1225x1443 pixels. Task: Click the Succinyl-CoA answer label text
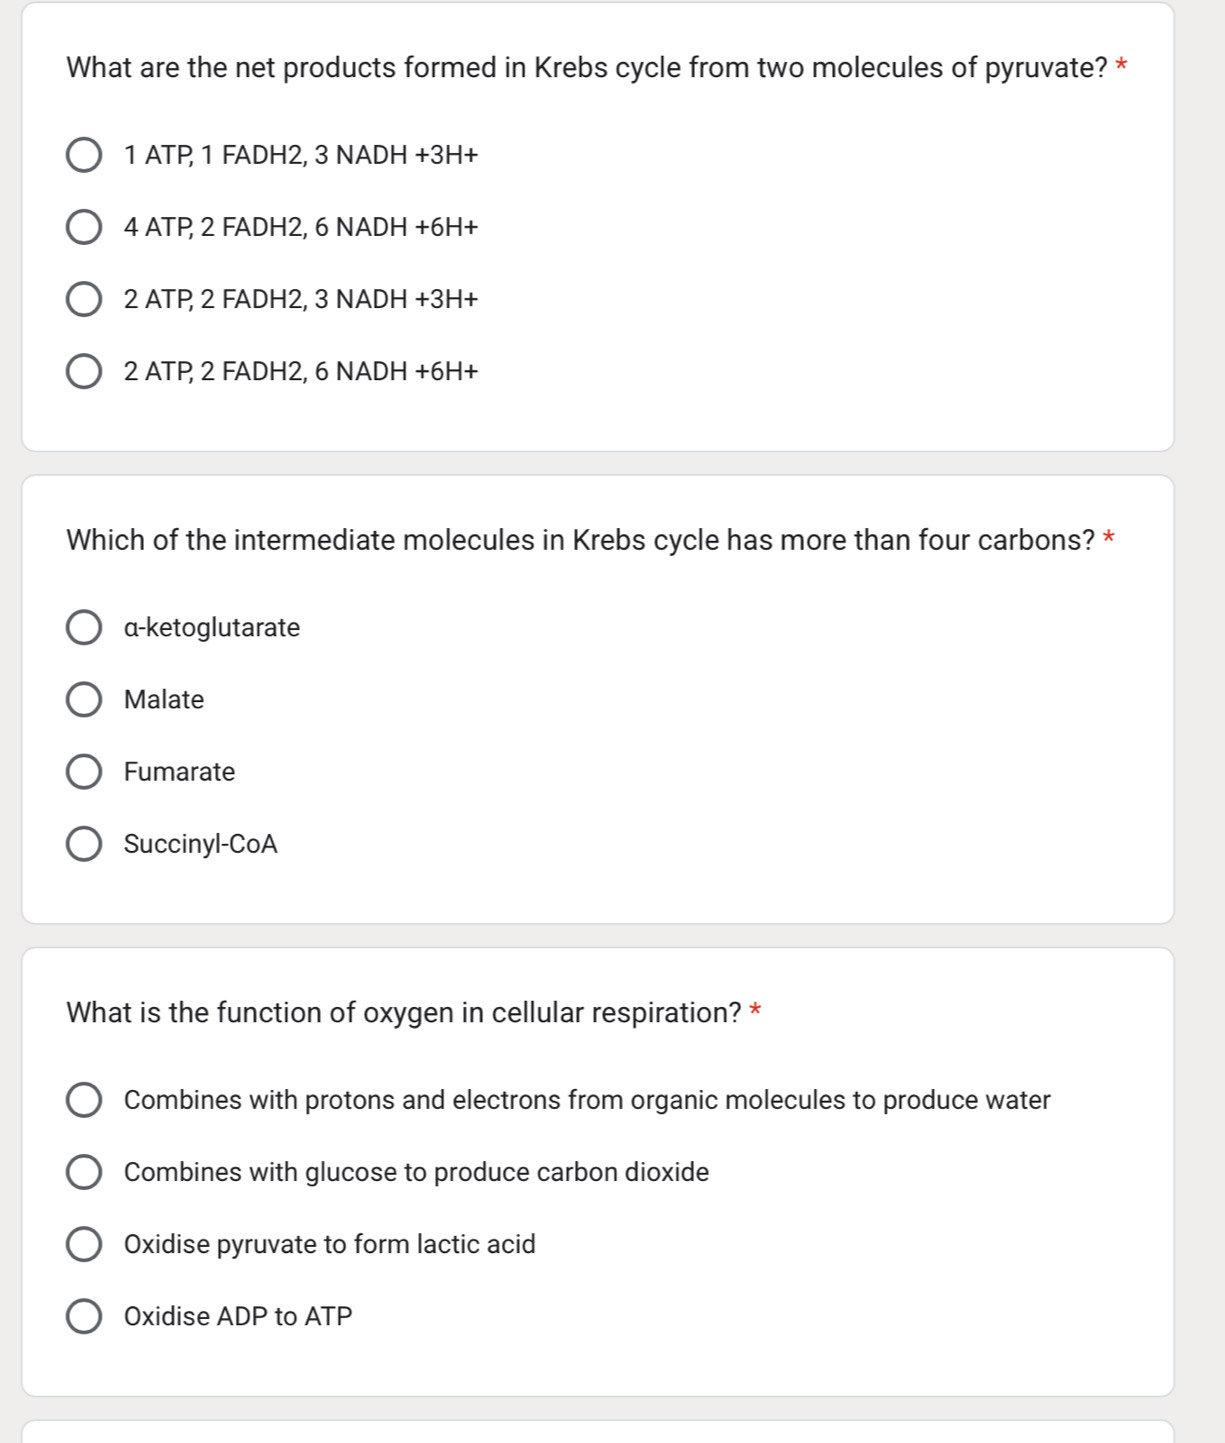(201, 844)
